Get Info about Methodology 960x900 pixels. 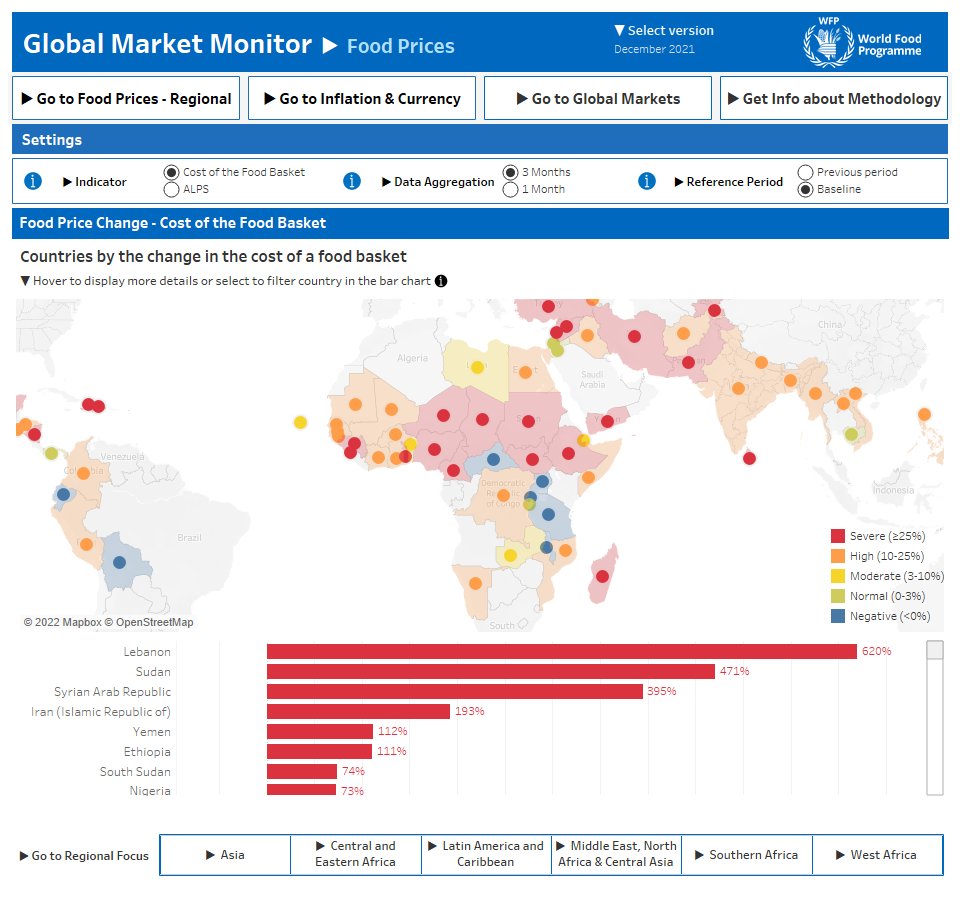point(834,98)
